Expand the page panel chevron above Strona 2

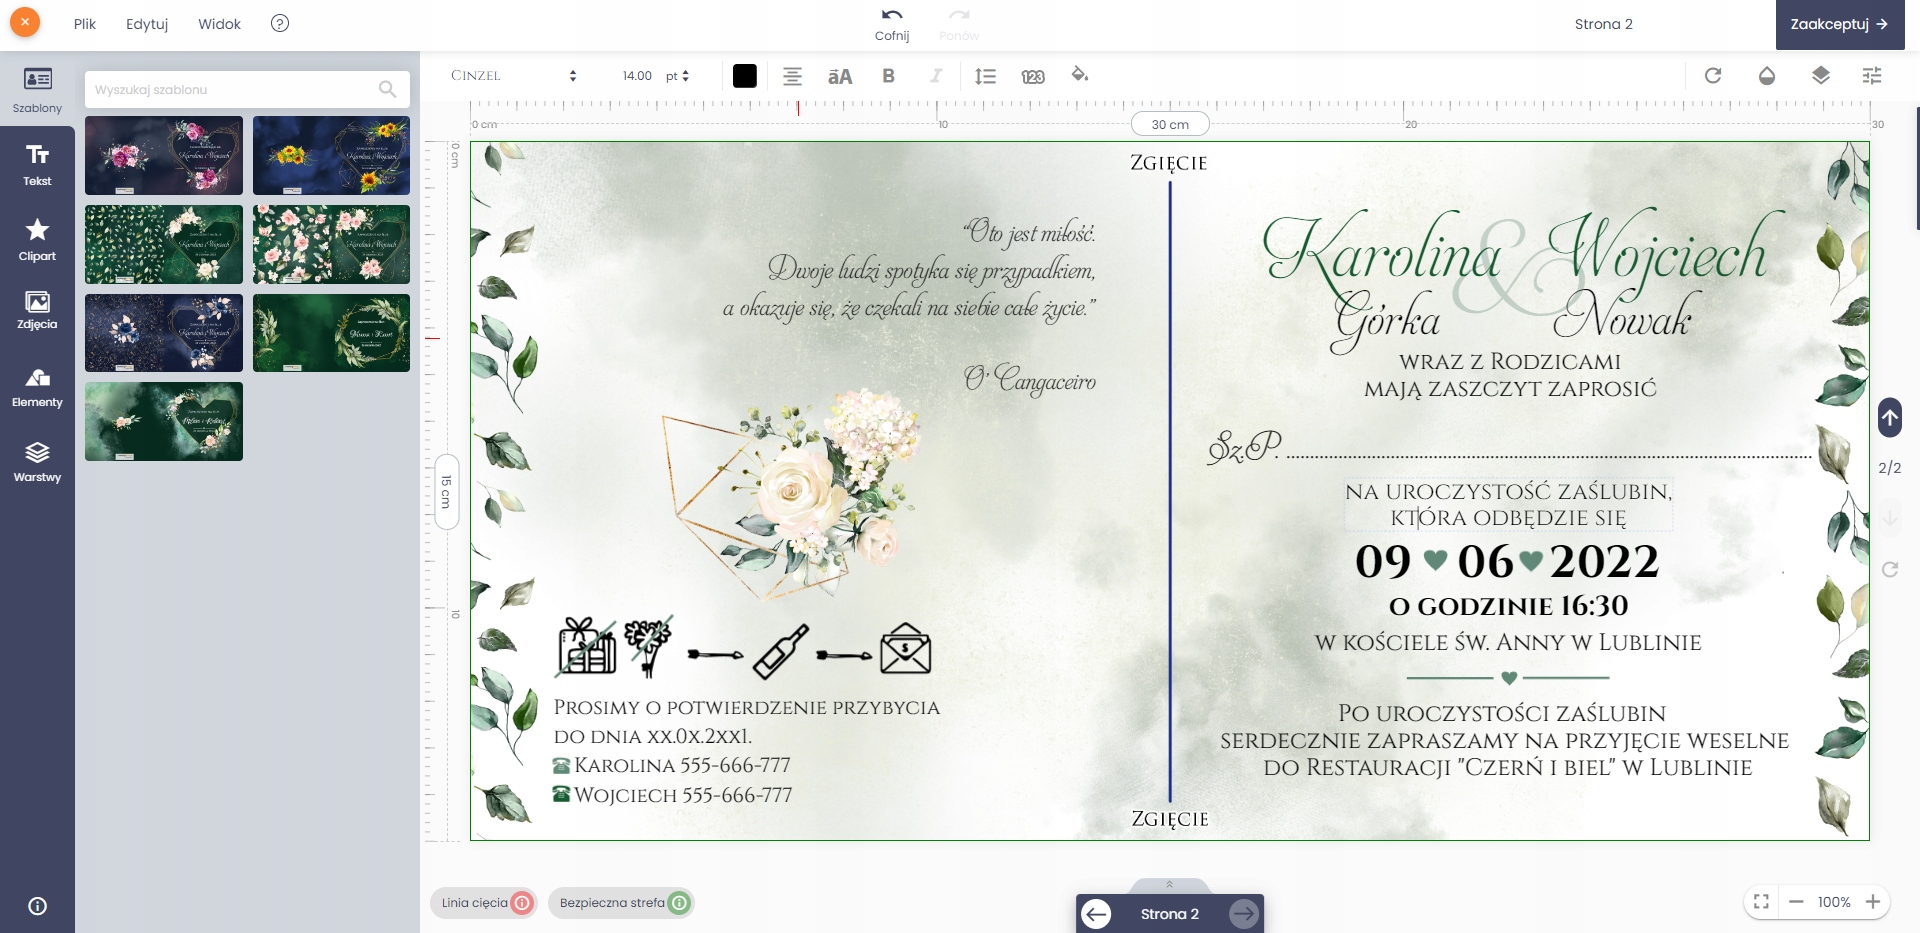pos(1169,884)
